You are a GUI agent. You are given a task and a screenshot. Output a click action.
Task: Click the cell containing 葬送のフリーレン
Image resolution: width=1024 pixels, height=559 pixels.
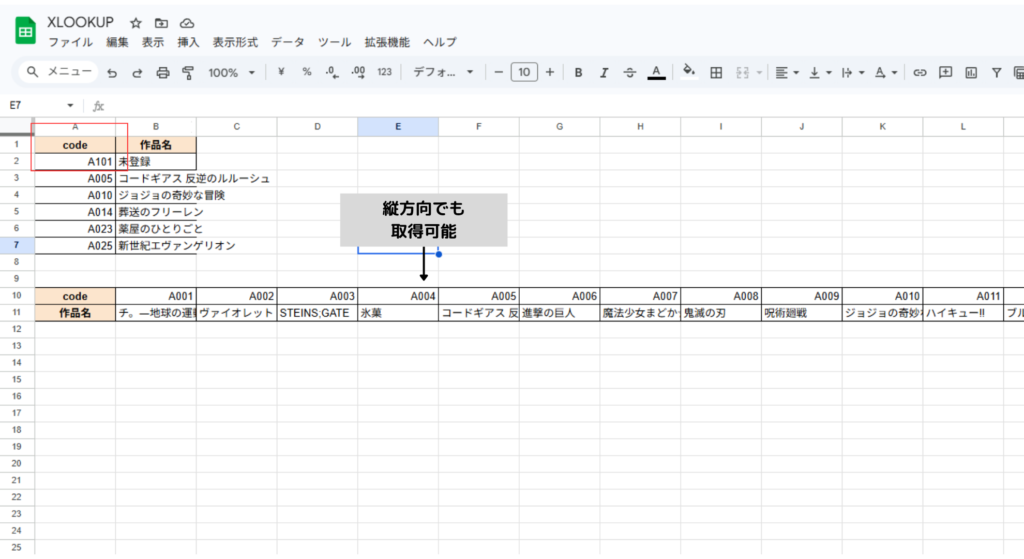(156, 212)
